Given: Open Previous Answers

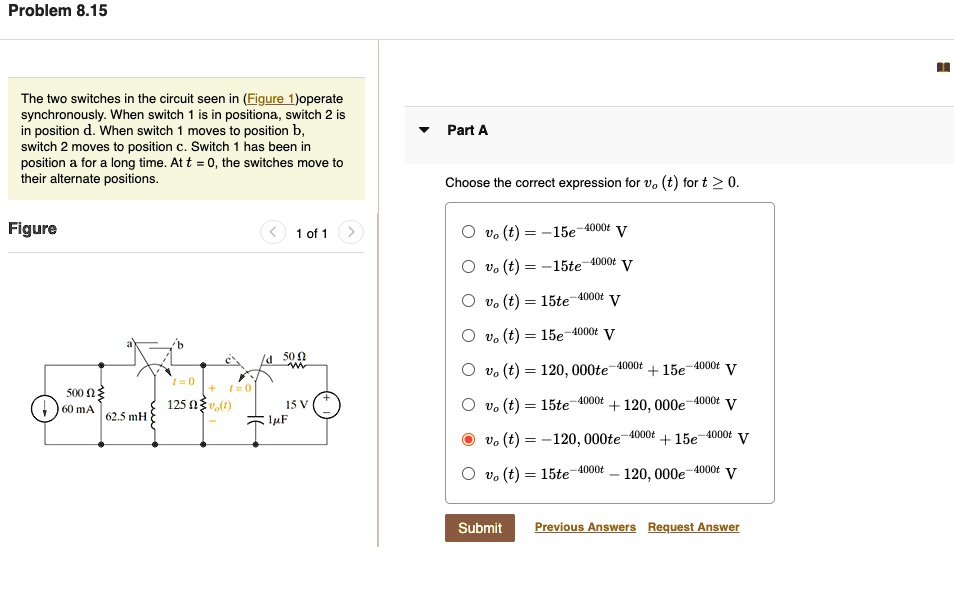Looking at the screenshot, I should [585, 527].
